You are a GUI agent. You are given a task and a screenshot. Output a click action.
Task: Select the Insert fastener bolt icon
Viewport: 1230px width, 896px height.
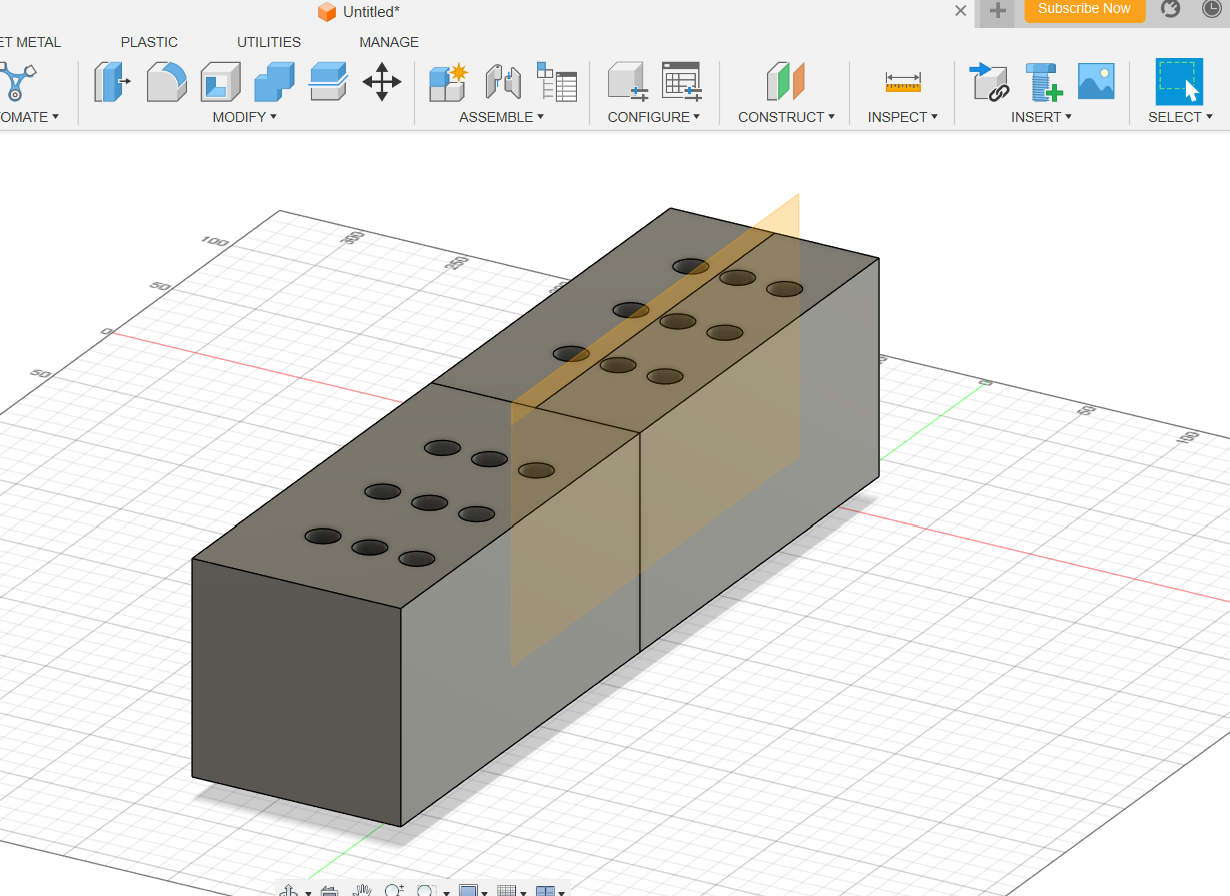(x=1043, y=82)
